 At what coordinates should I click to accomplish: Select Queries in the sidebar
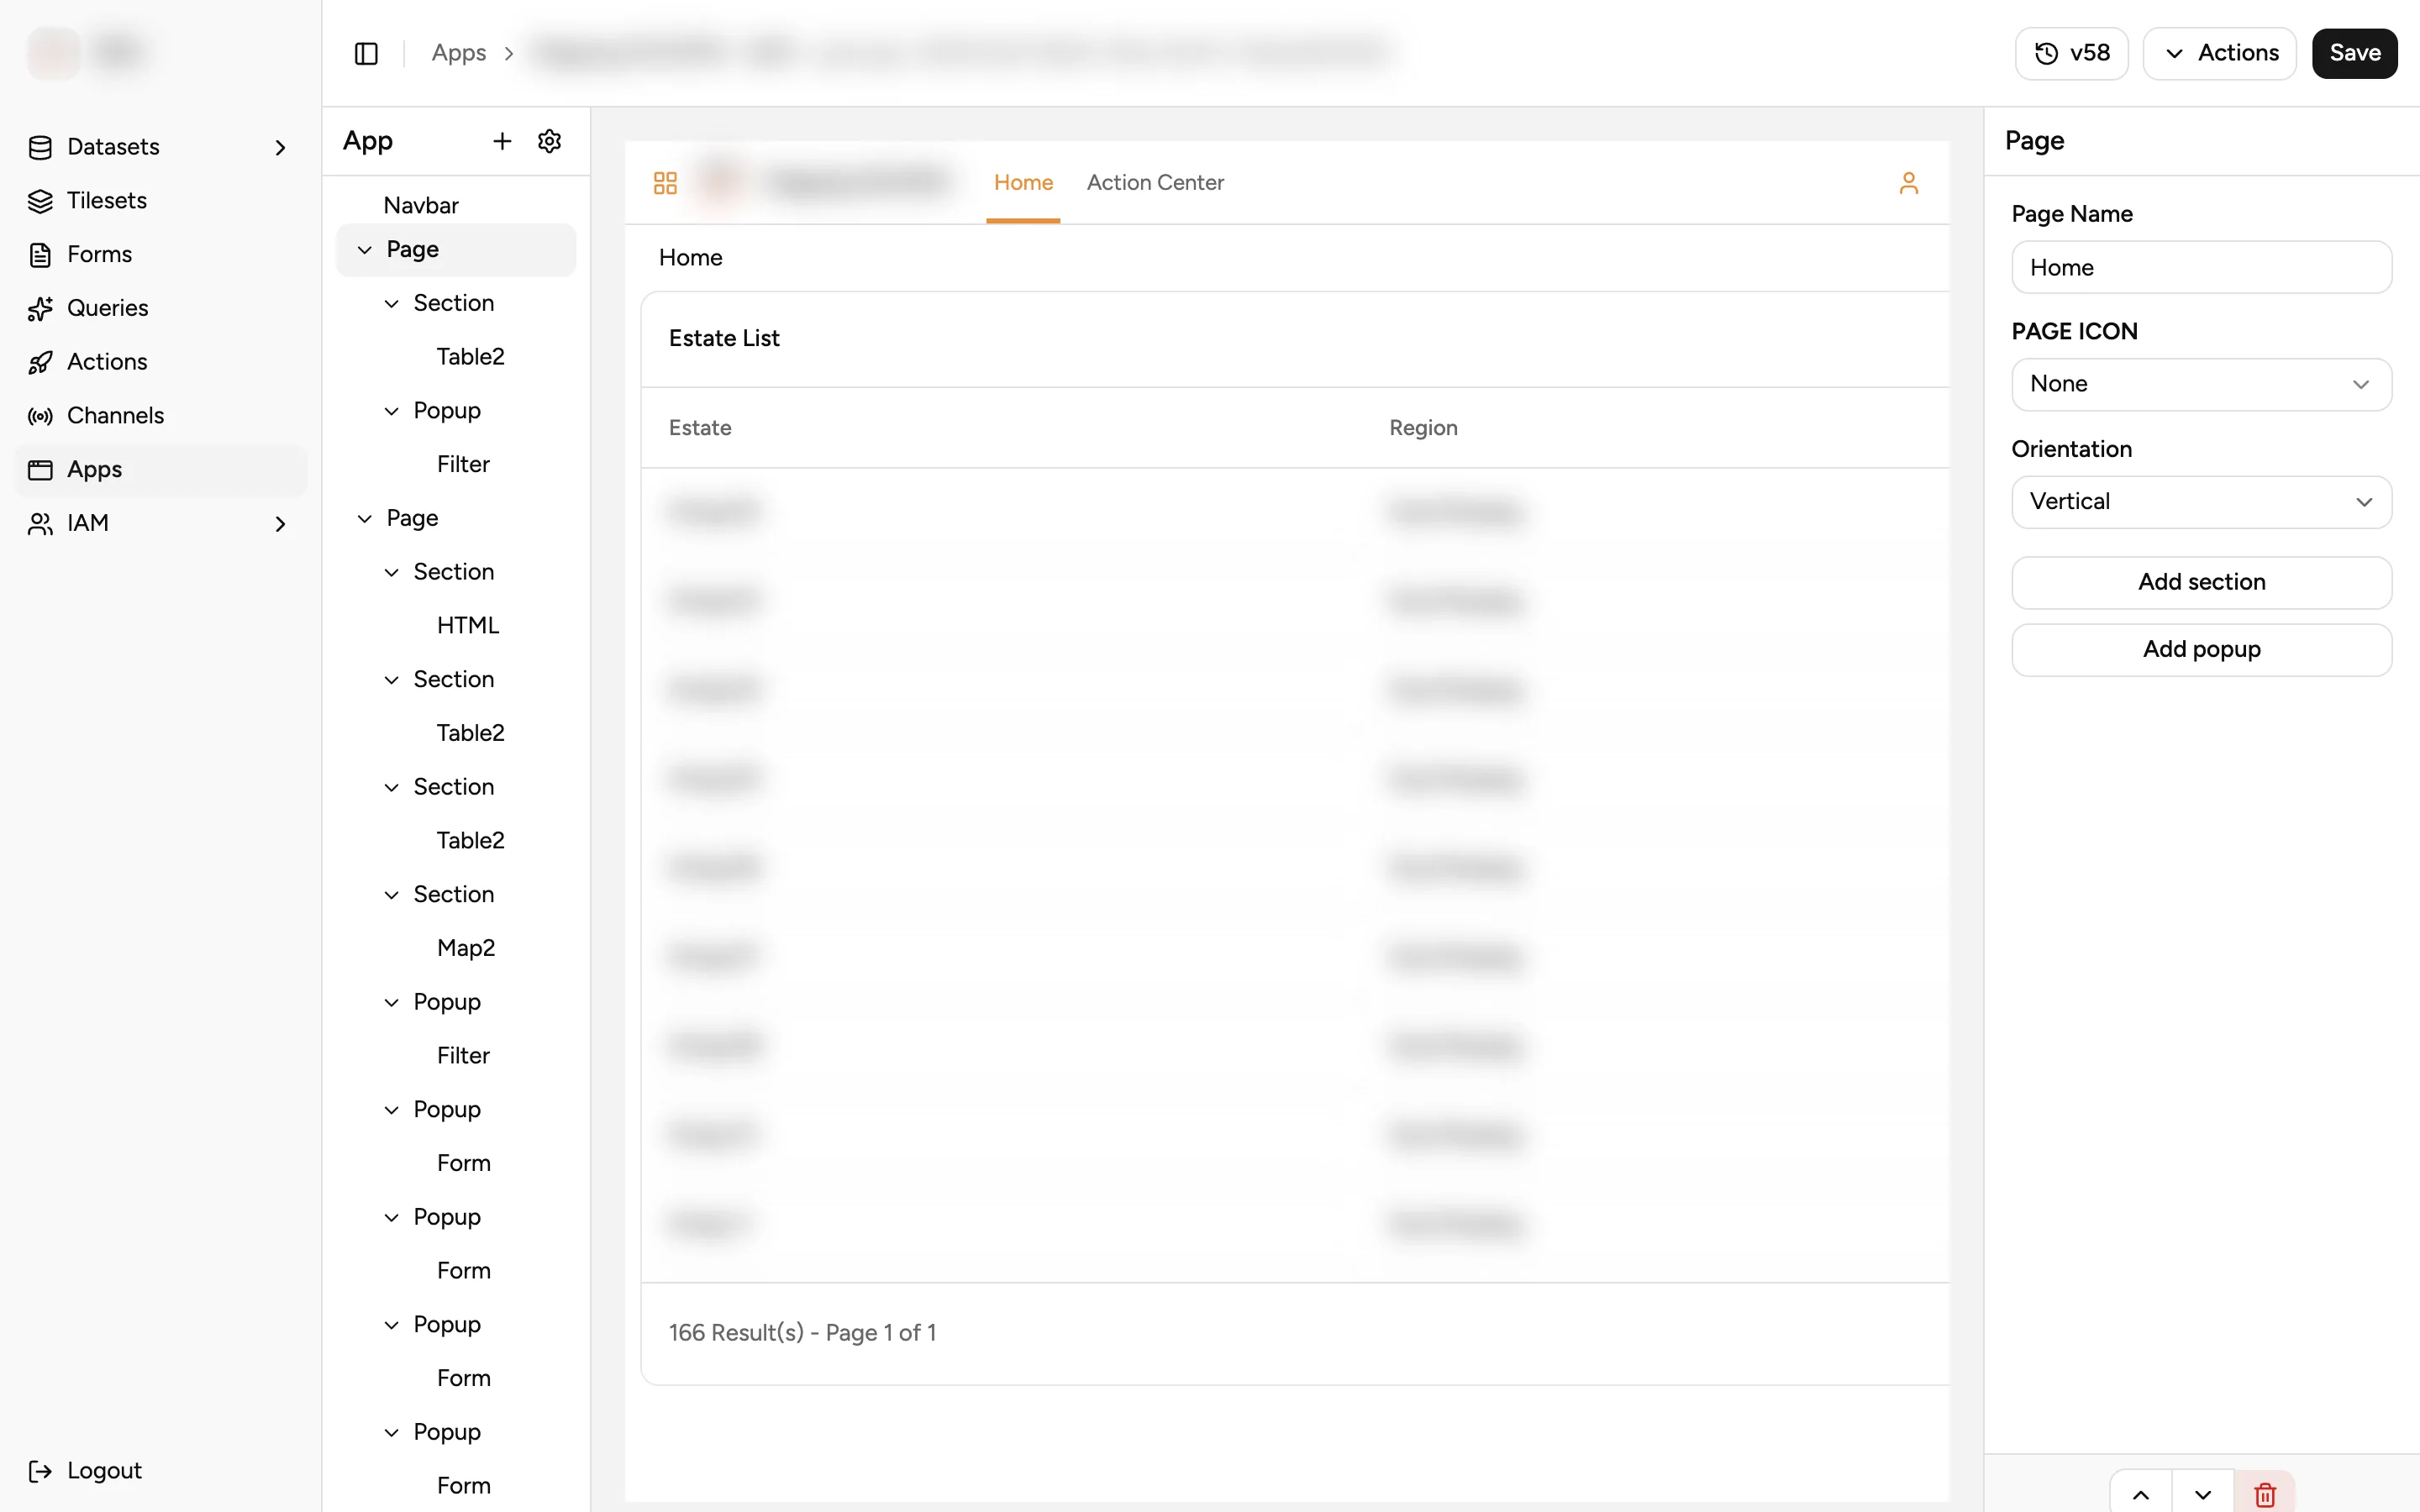pos(161,309)
